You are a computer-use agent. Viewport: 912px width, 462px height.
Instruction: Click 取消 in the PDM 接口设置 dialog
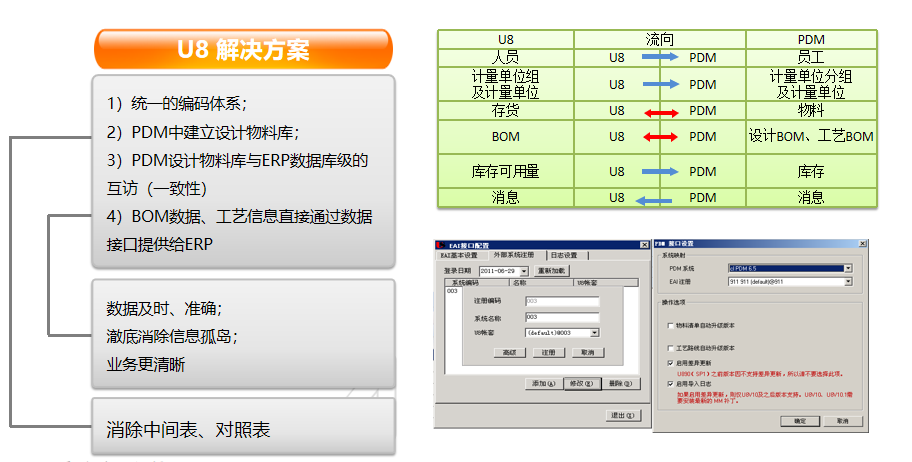[843, 421]
